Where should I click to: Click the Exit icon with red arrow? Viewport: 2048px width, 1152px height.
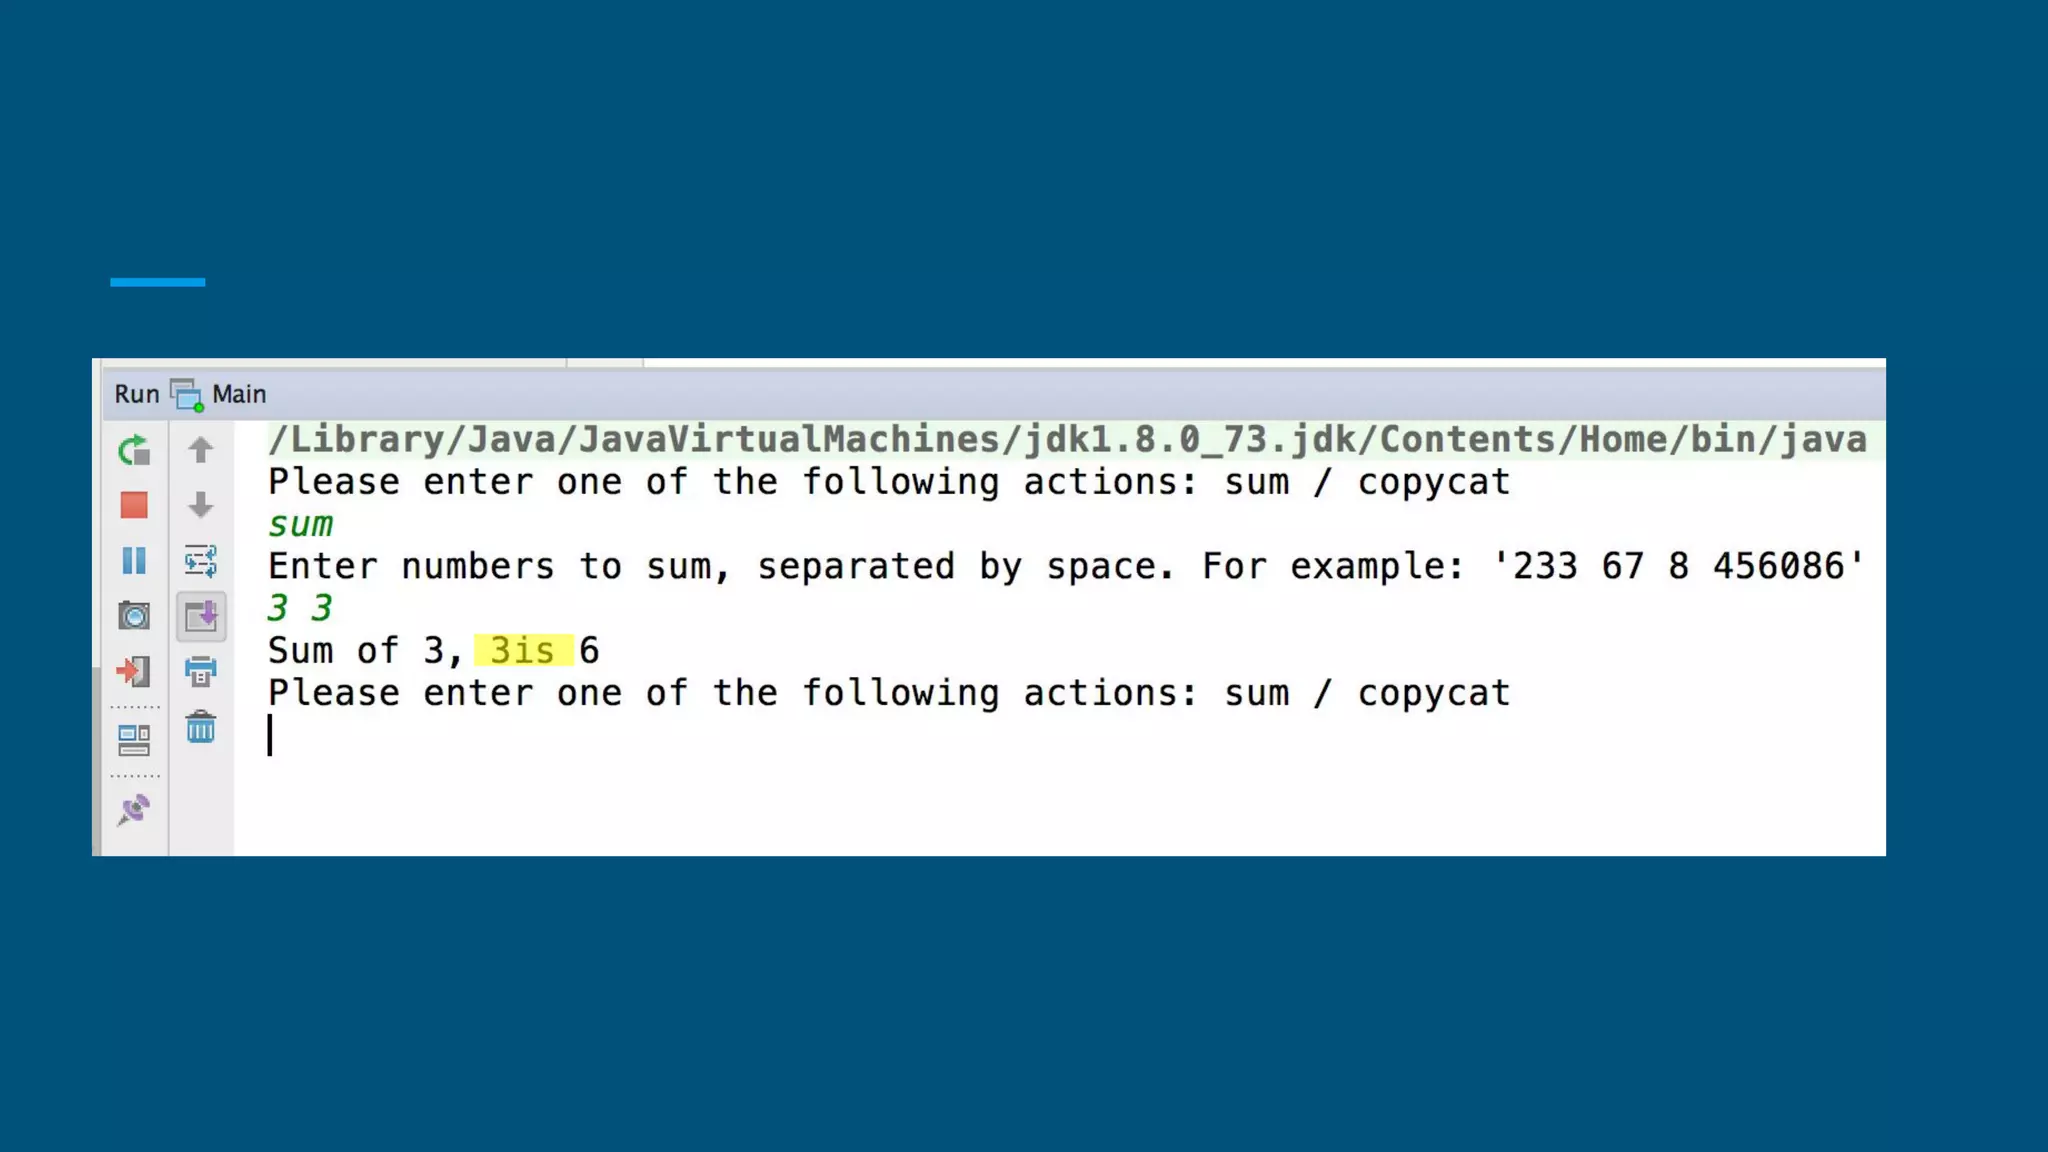click(134, 670)
